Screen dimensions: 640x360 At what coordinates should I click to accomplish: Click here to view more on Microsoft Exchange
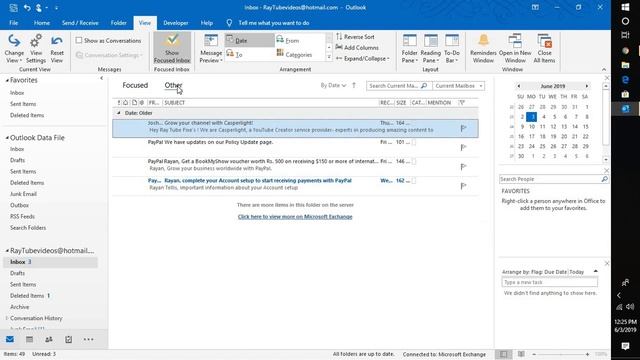coord(295,217)
